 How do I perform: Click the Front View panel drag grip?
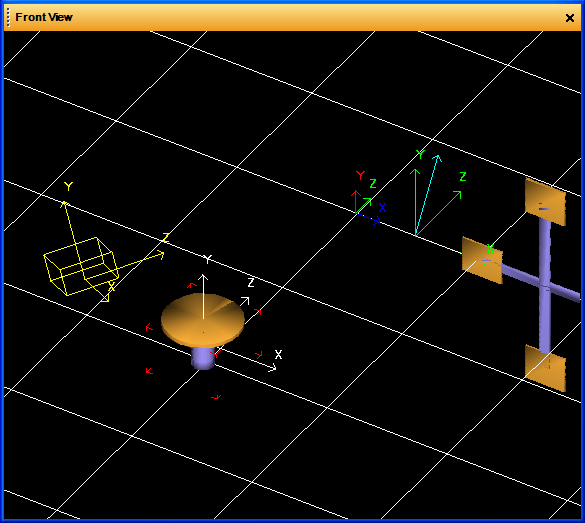pos(8,18)
